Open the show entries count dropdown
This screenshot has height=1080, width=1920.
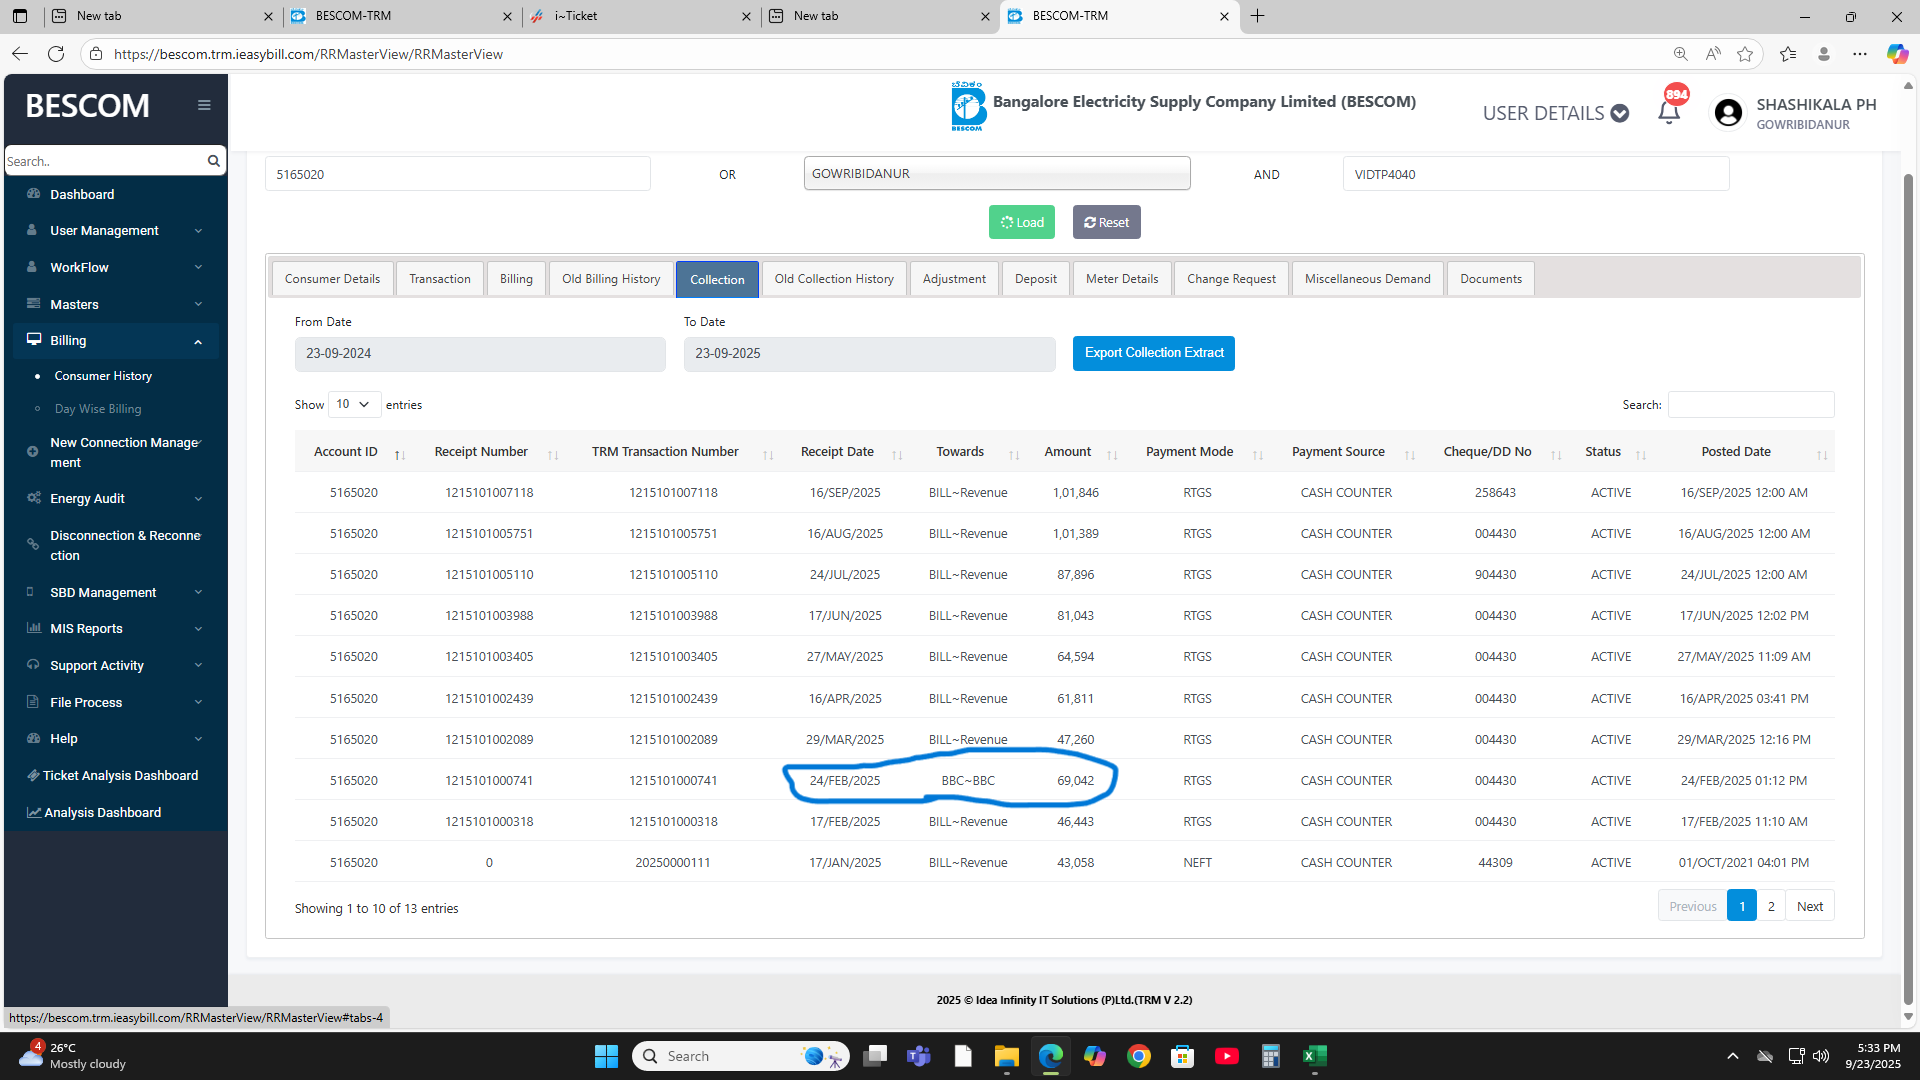[354, 405]
